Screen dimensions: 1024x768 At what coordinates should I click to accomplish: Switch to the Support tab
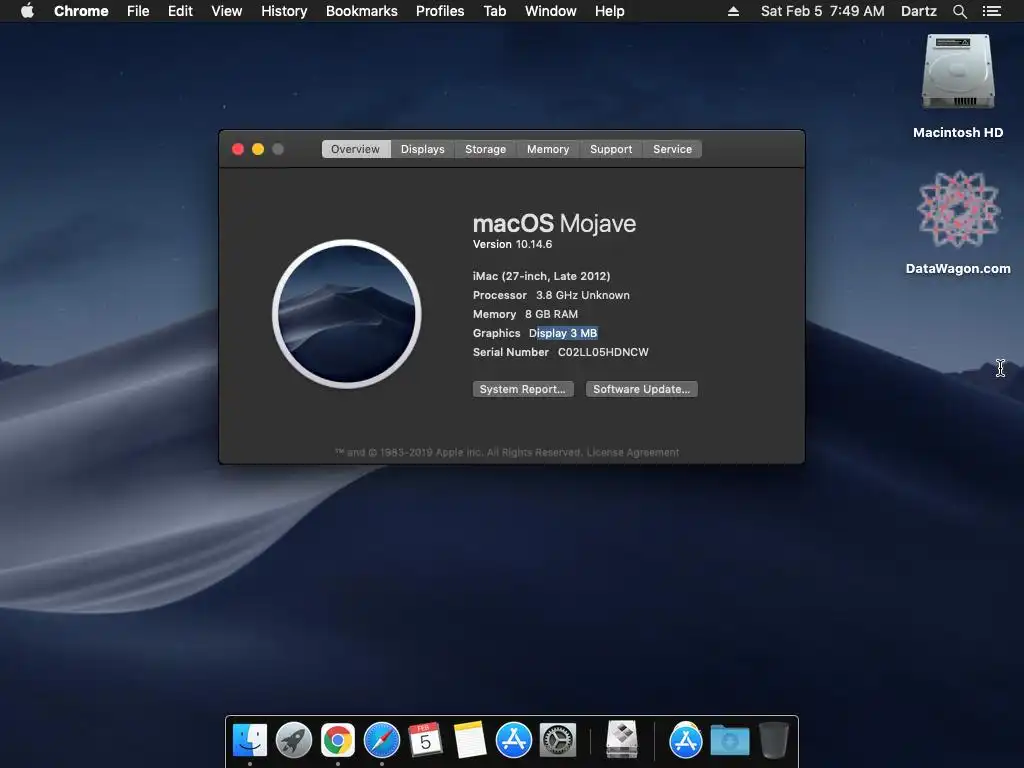(x=611, y=149)
